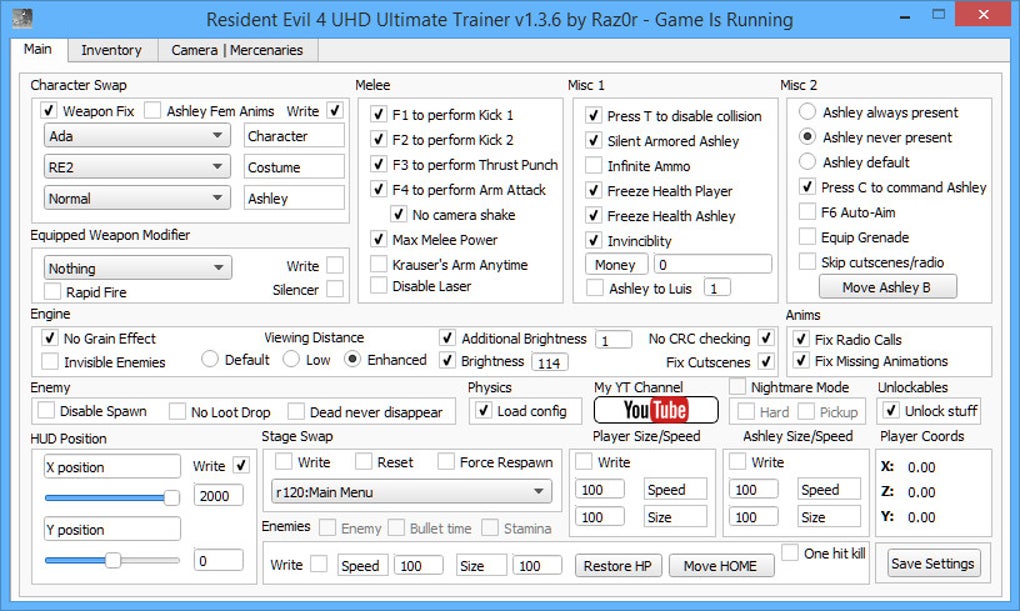This screenshot has width=1020, height=611.
Task: Toggle Freeze Health Player checkbox
Action: coord(593,191)
